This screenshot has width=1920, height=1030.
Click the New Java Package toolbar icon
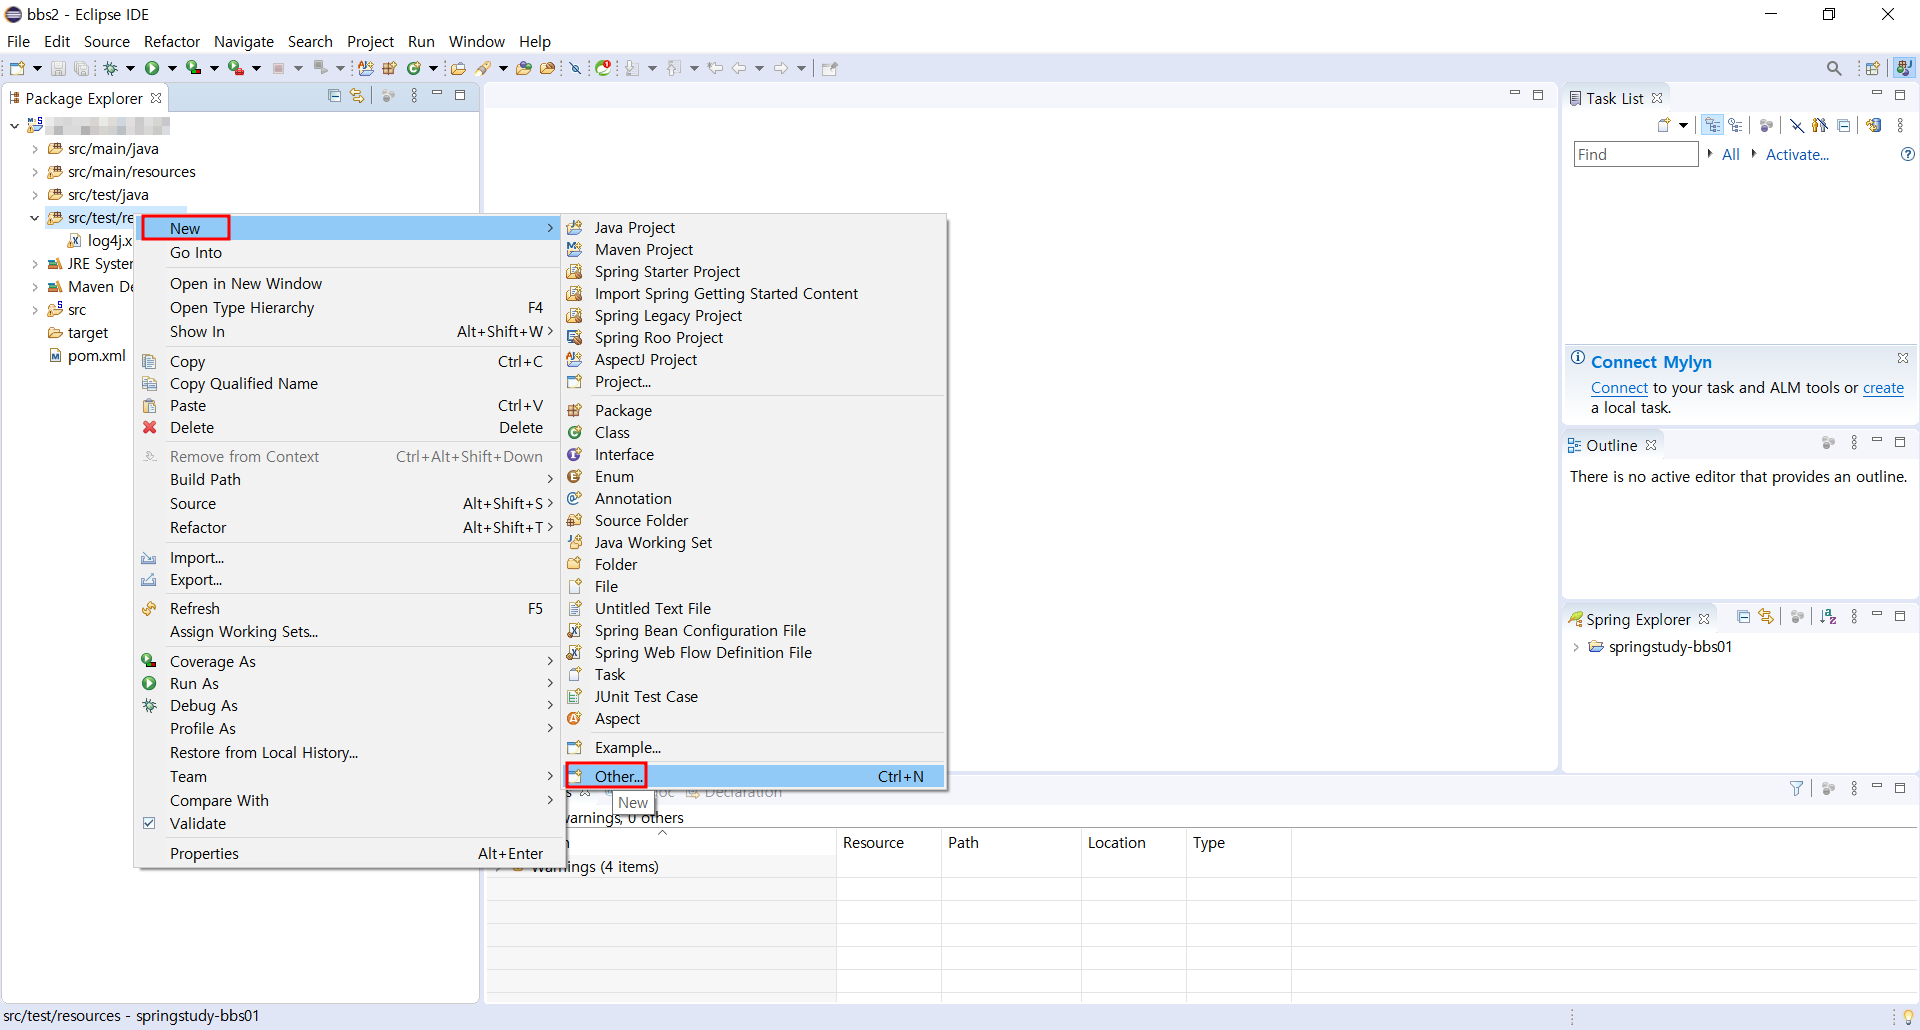[x=389, y=68]
